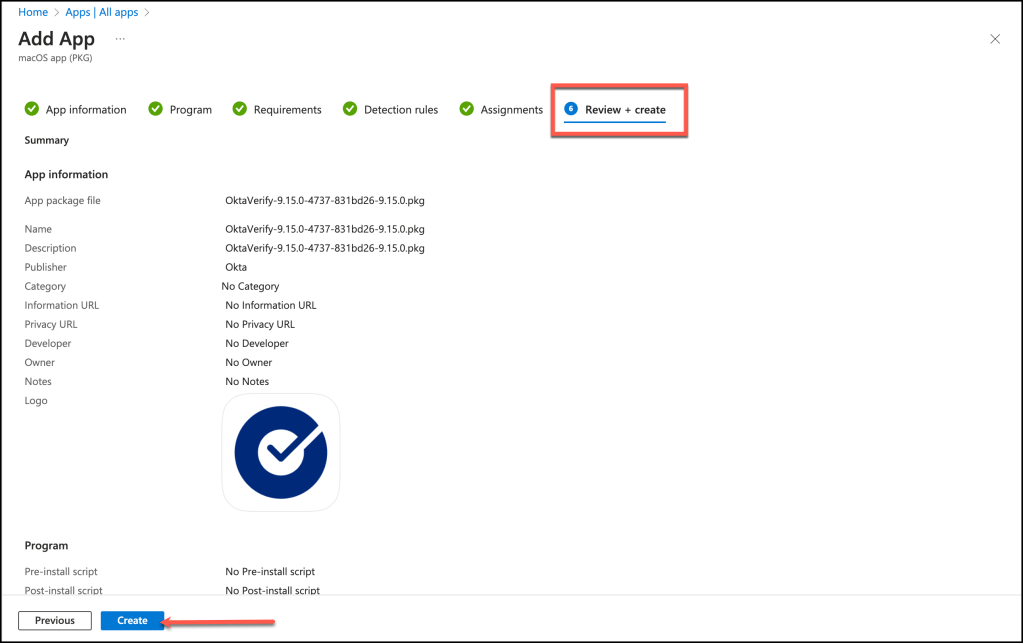The height and width of the screenshot is (643, 1023).
Task: Jump to the Assignments tab
Action: [x=512, y=110]
